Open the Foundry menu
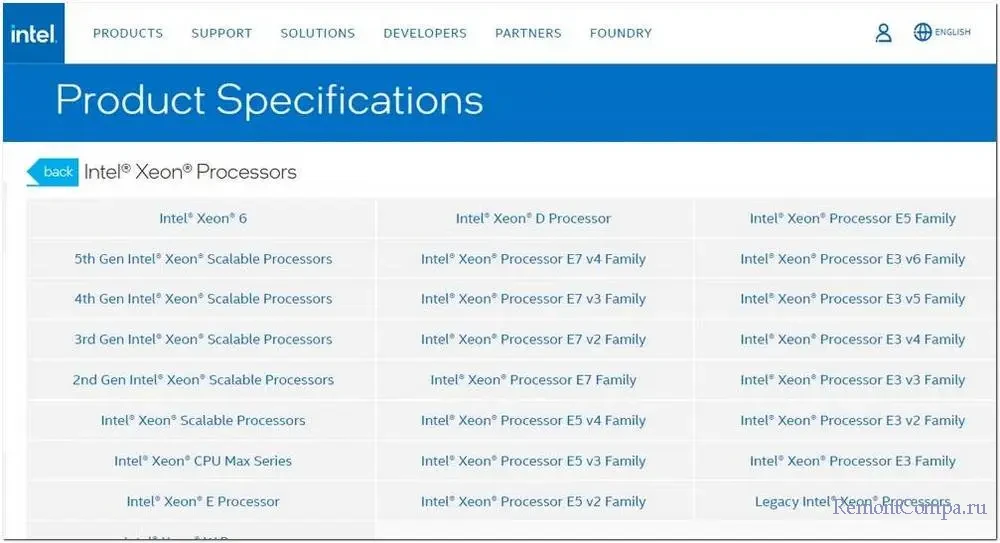Image resolution: width=1000 pixels, height=543 pixels. pos(620,33)
